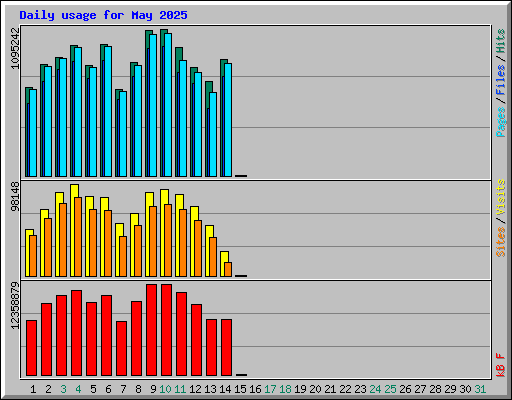
Task: Select the 12358879 kilobytes axis value
Action: [15, 306]
